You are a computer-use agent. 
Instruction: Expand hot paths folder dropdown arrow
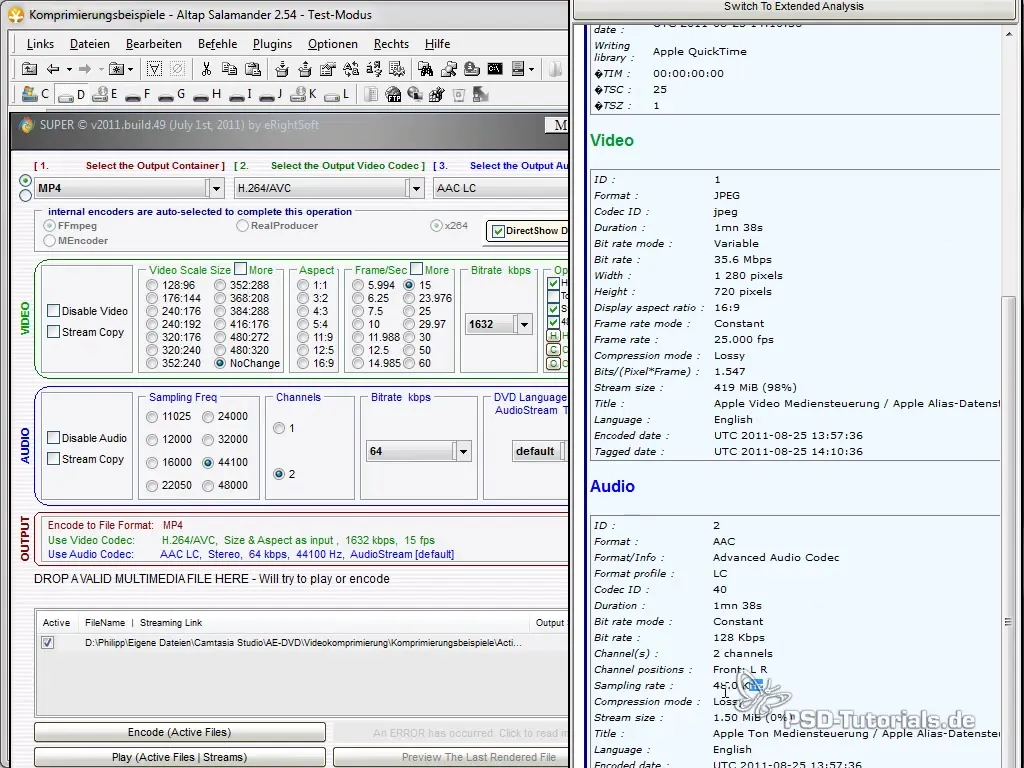(131, 69)
